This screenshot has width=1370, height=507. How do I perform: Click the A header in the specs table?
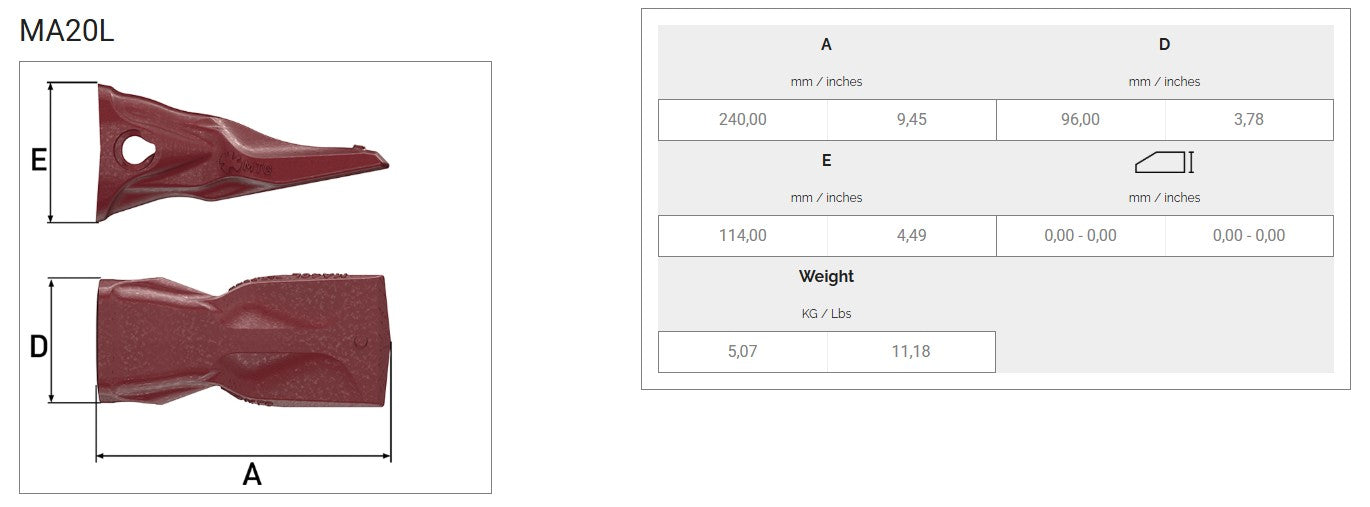826,44
